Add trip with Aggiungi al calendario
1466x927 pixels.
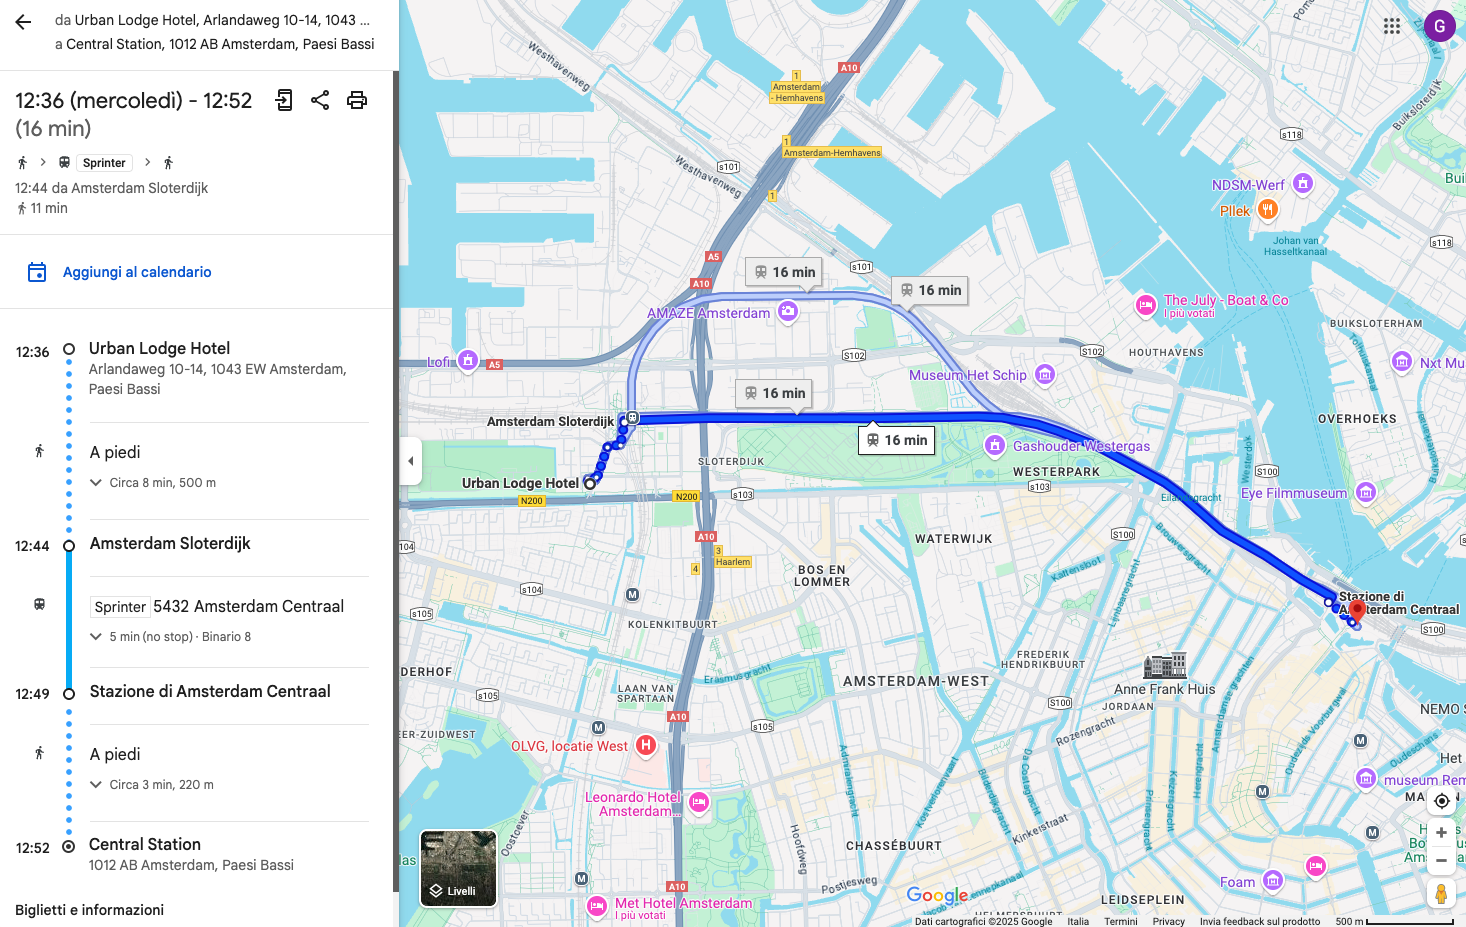[137, 272]
